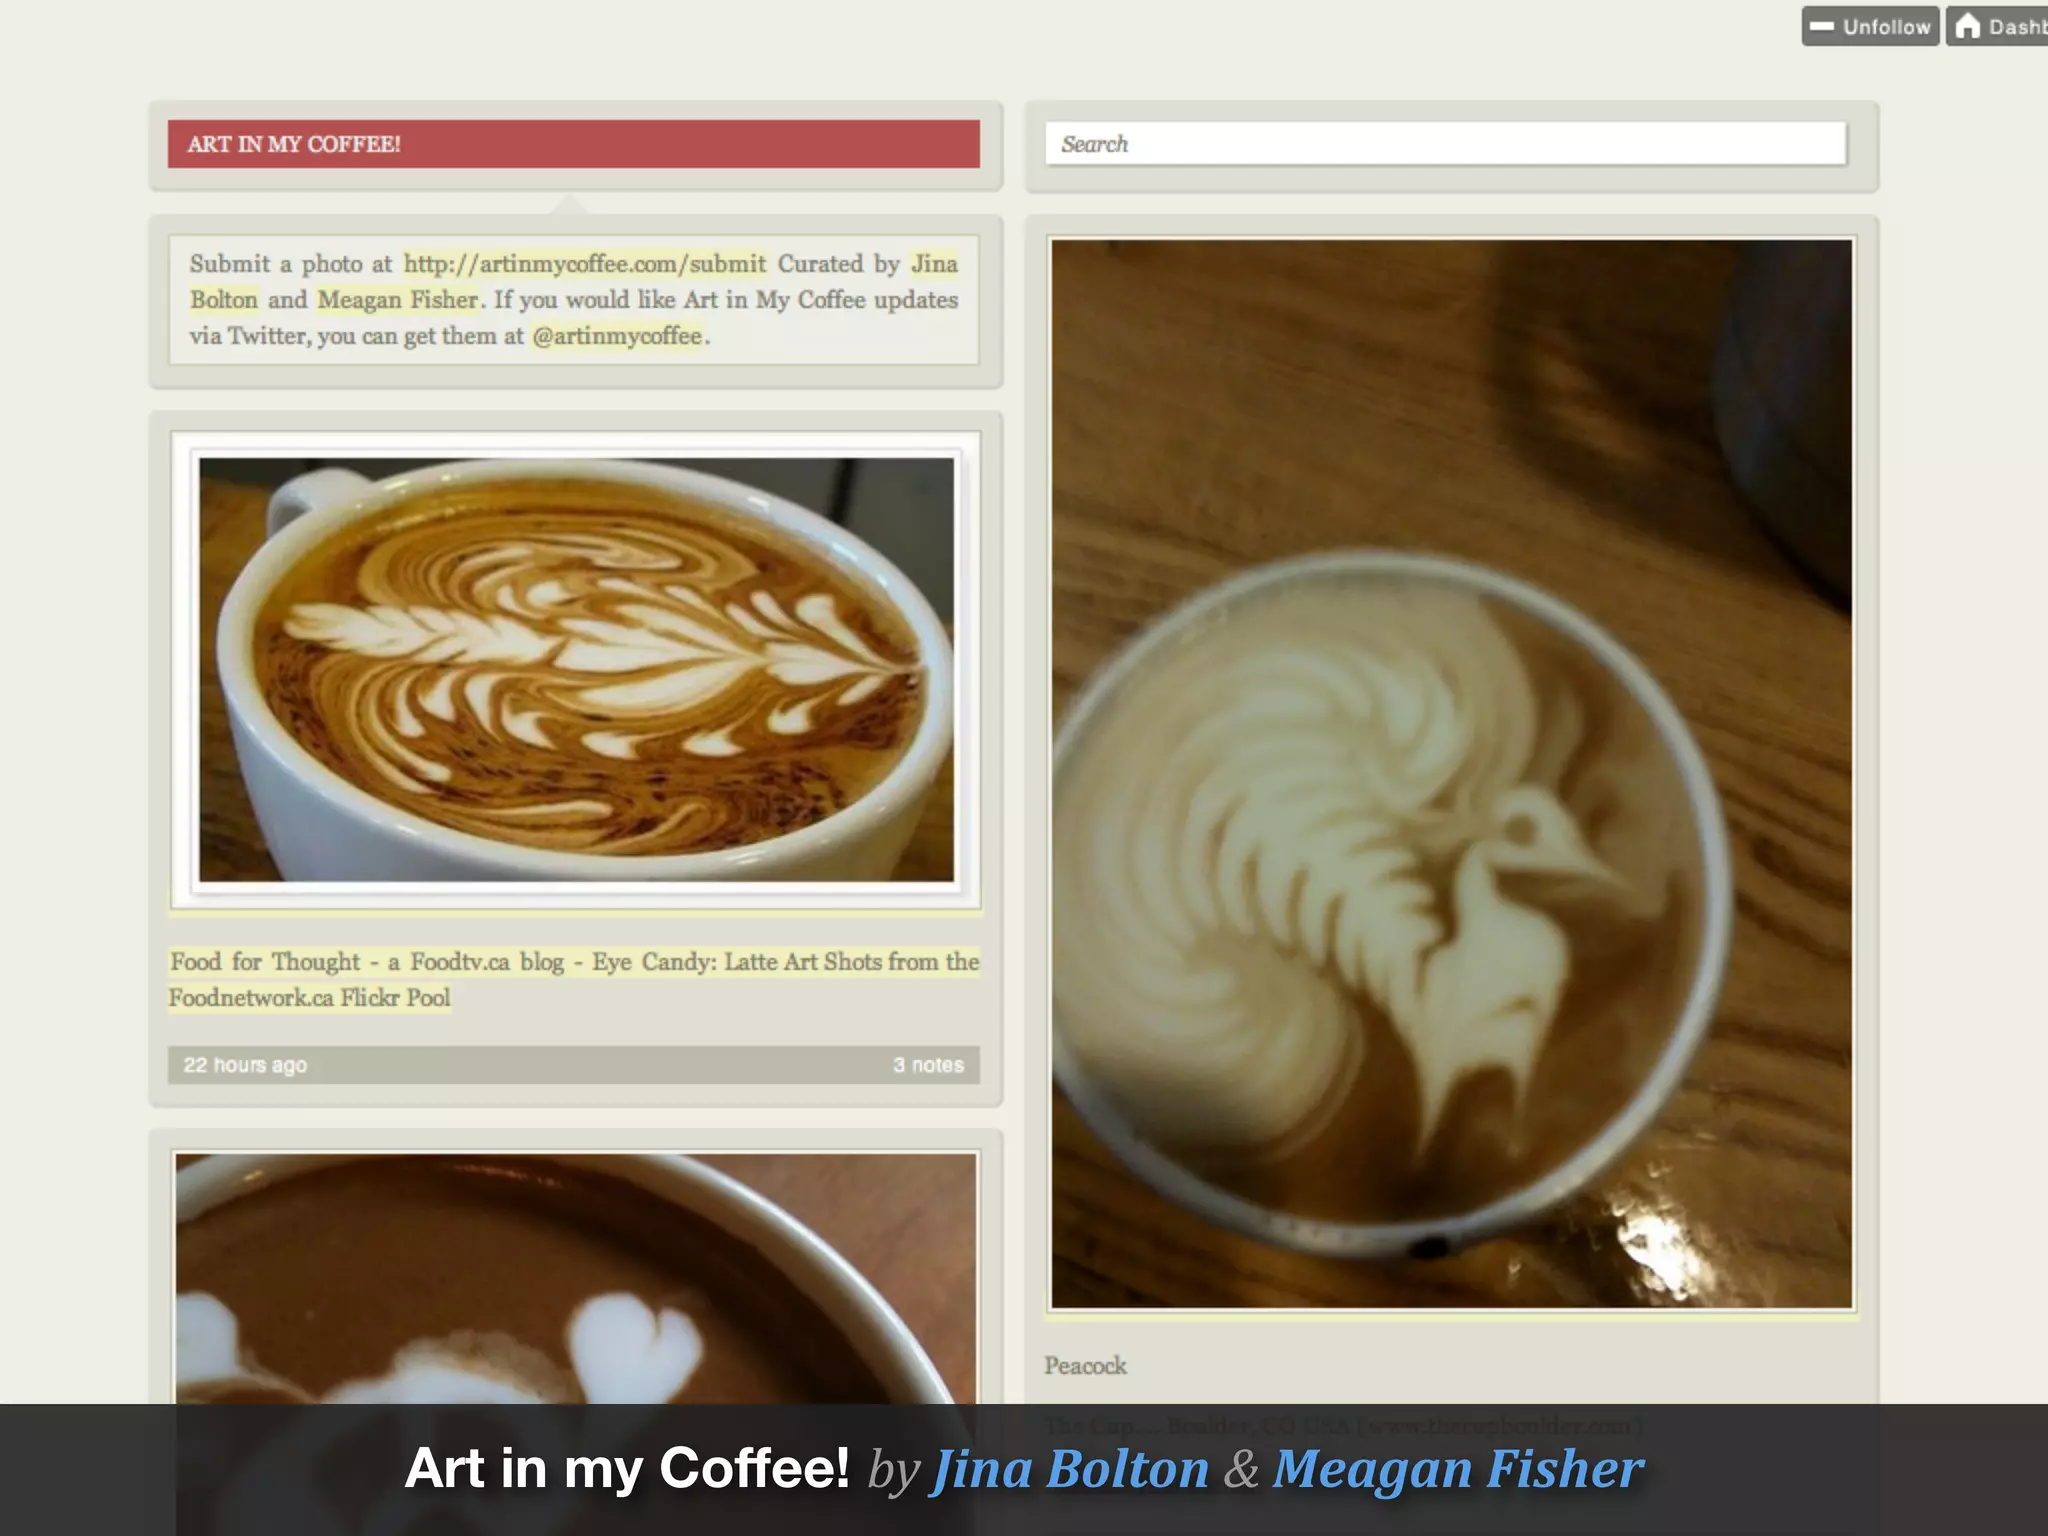Open the peacock latte art photo
Image resolution: width=2048 pixels, height=1536 pixels.
click(1452, 773)
